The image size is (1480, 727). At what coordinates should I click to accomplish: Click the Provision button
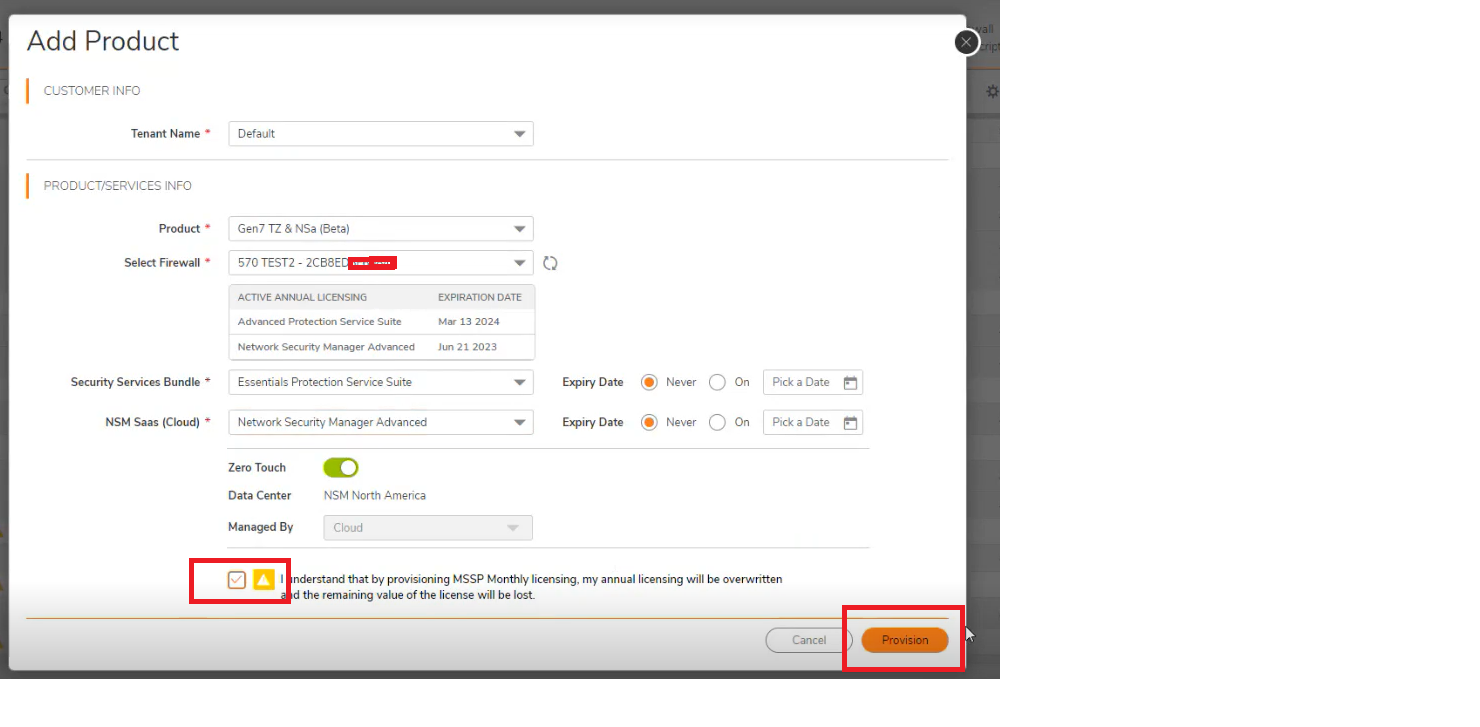[x=904, y=640]
